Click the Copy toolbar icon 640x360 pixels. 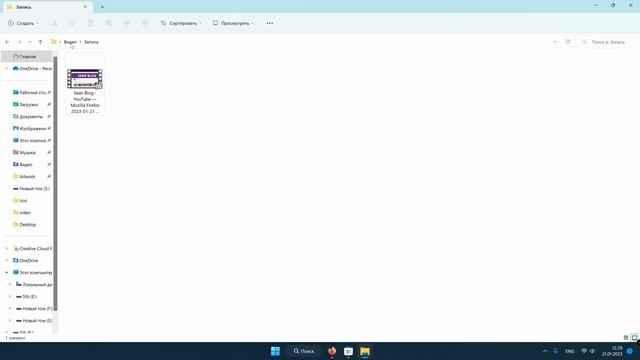point(73,23)
